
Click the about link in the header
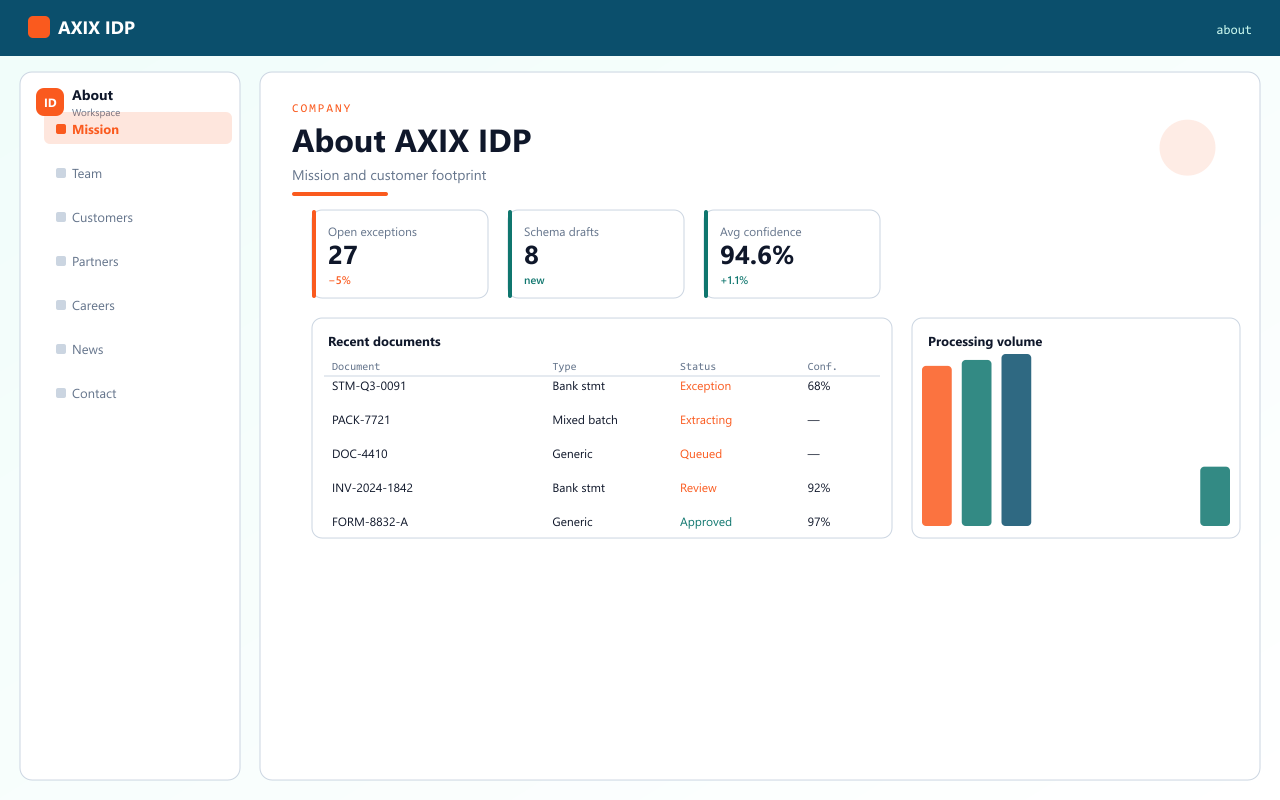point(1234,30)
